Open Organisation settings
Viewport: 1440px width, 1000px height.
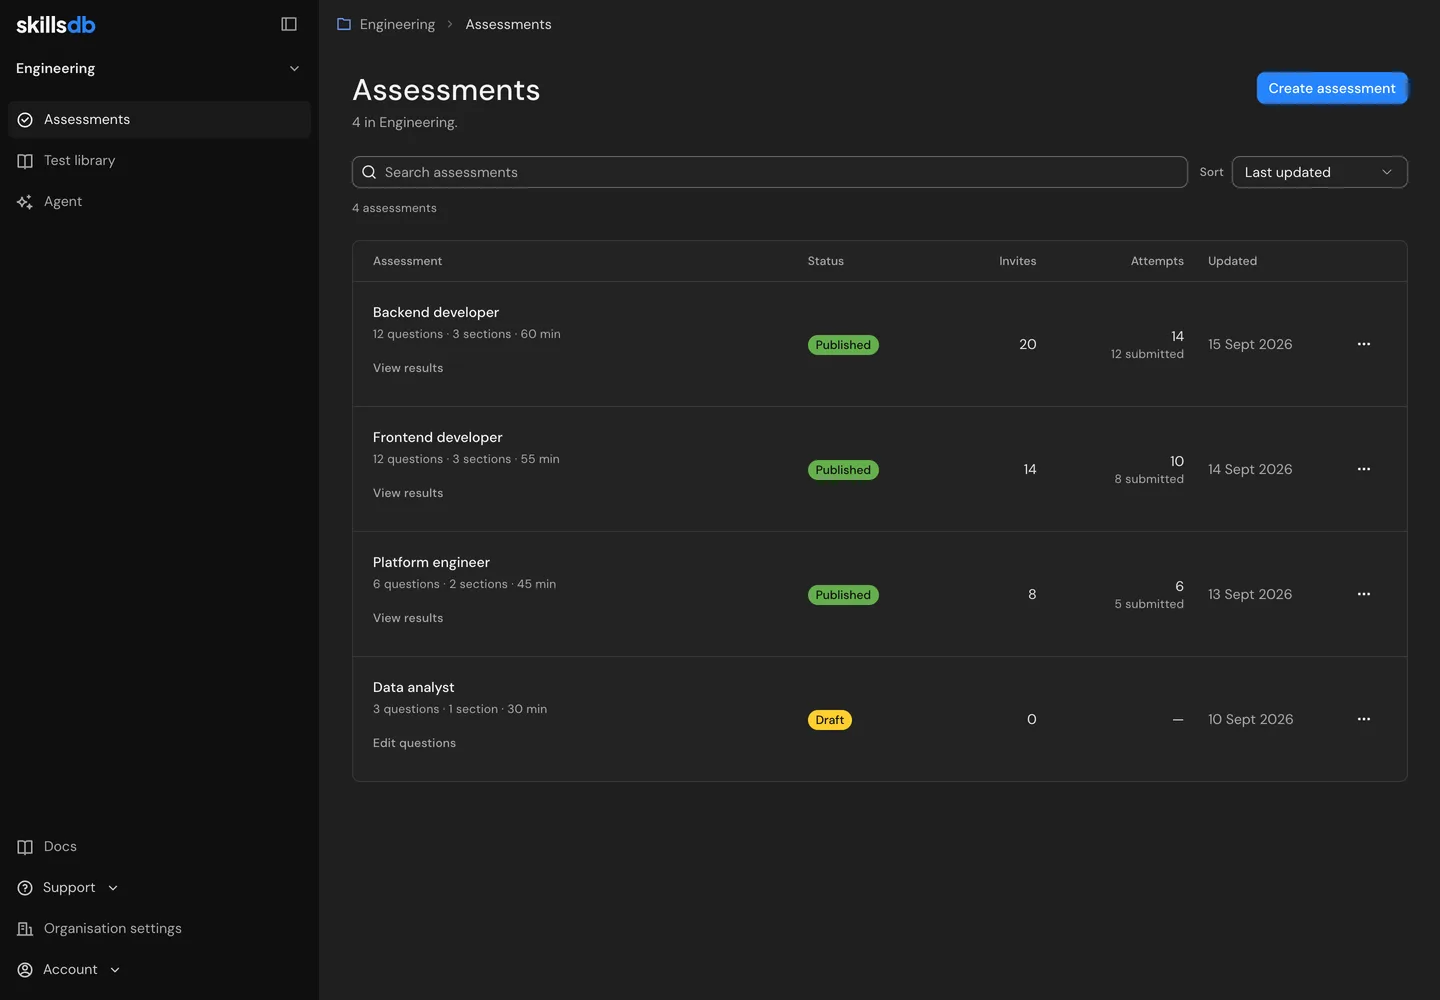point(159,929)
